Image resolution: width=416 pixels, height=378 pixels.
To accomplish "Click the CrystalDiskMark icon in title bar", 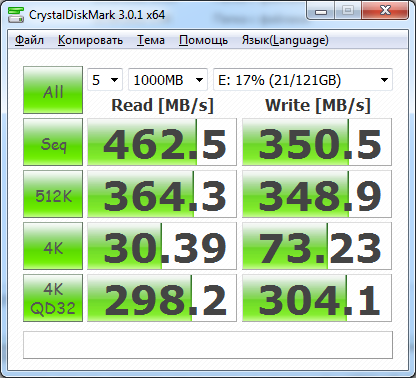I will pos(16,15).
